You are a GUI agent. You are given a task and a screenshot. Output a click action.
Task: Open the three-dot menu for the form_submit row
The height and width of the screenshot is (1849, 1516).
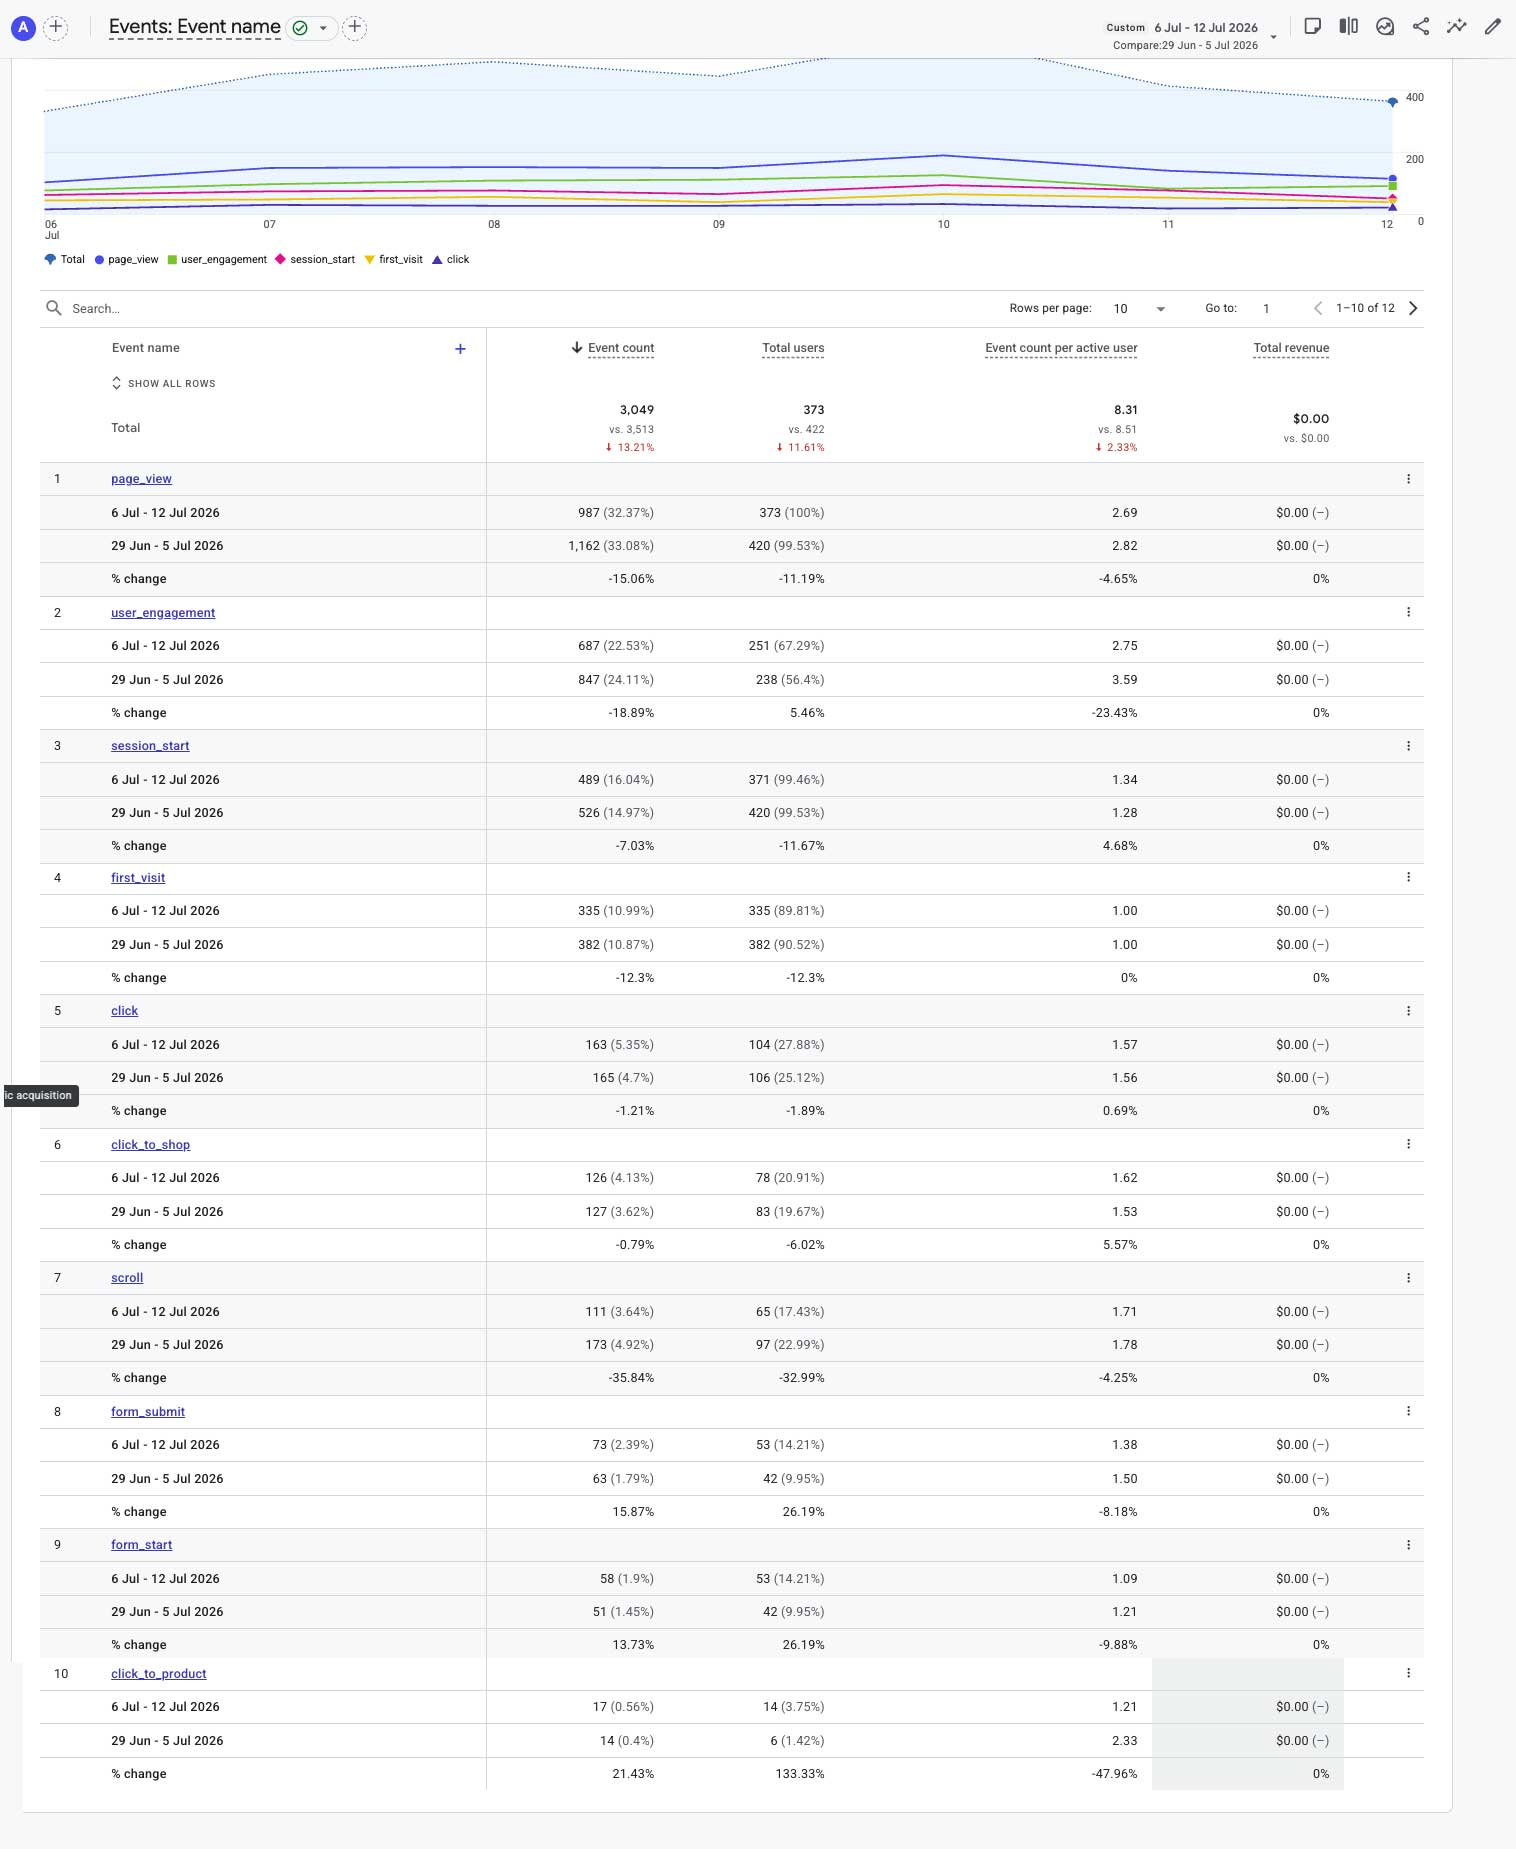[x=1408, y=1411]
